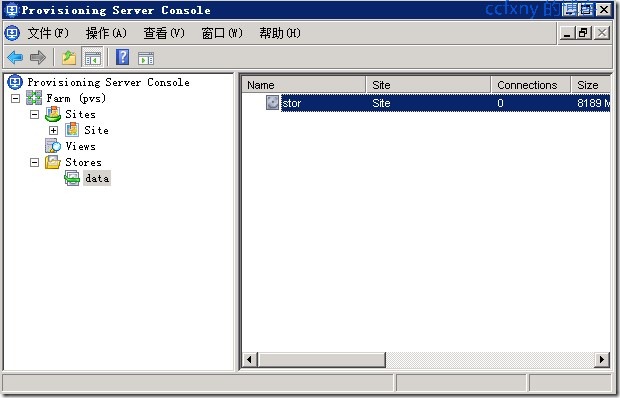
Task: Minimize the inner MDI console window
Action: pyautogui.click(x=567, y=33)
